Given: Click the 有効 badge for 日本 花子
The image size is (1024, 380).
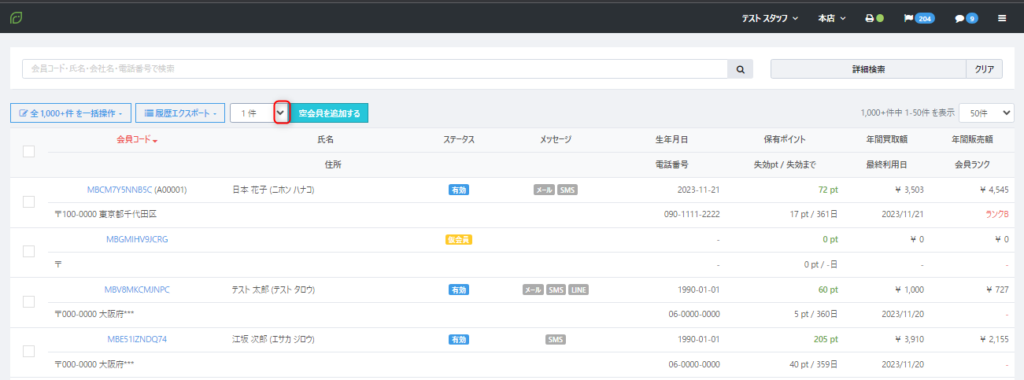Looking at the screenshot, I should click(458, 190).
